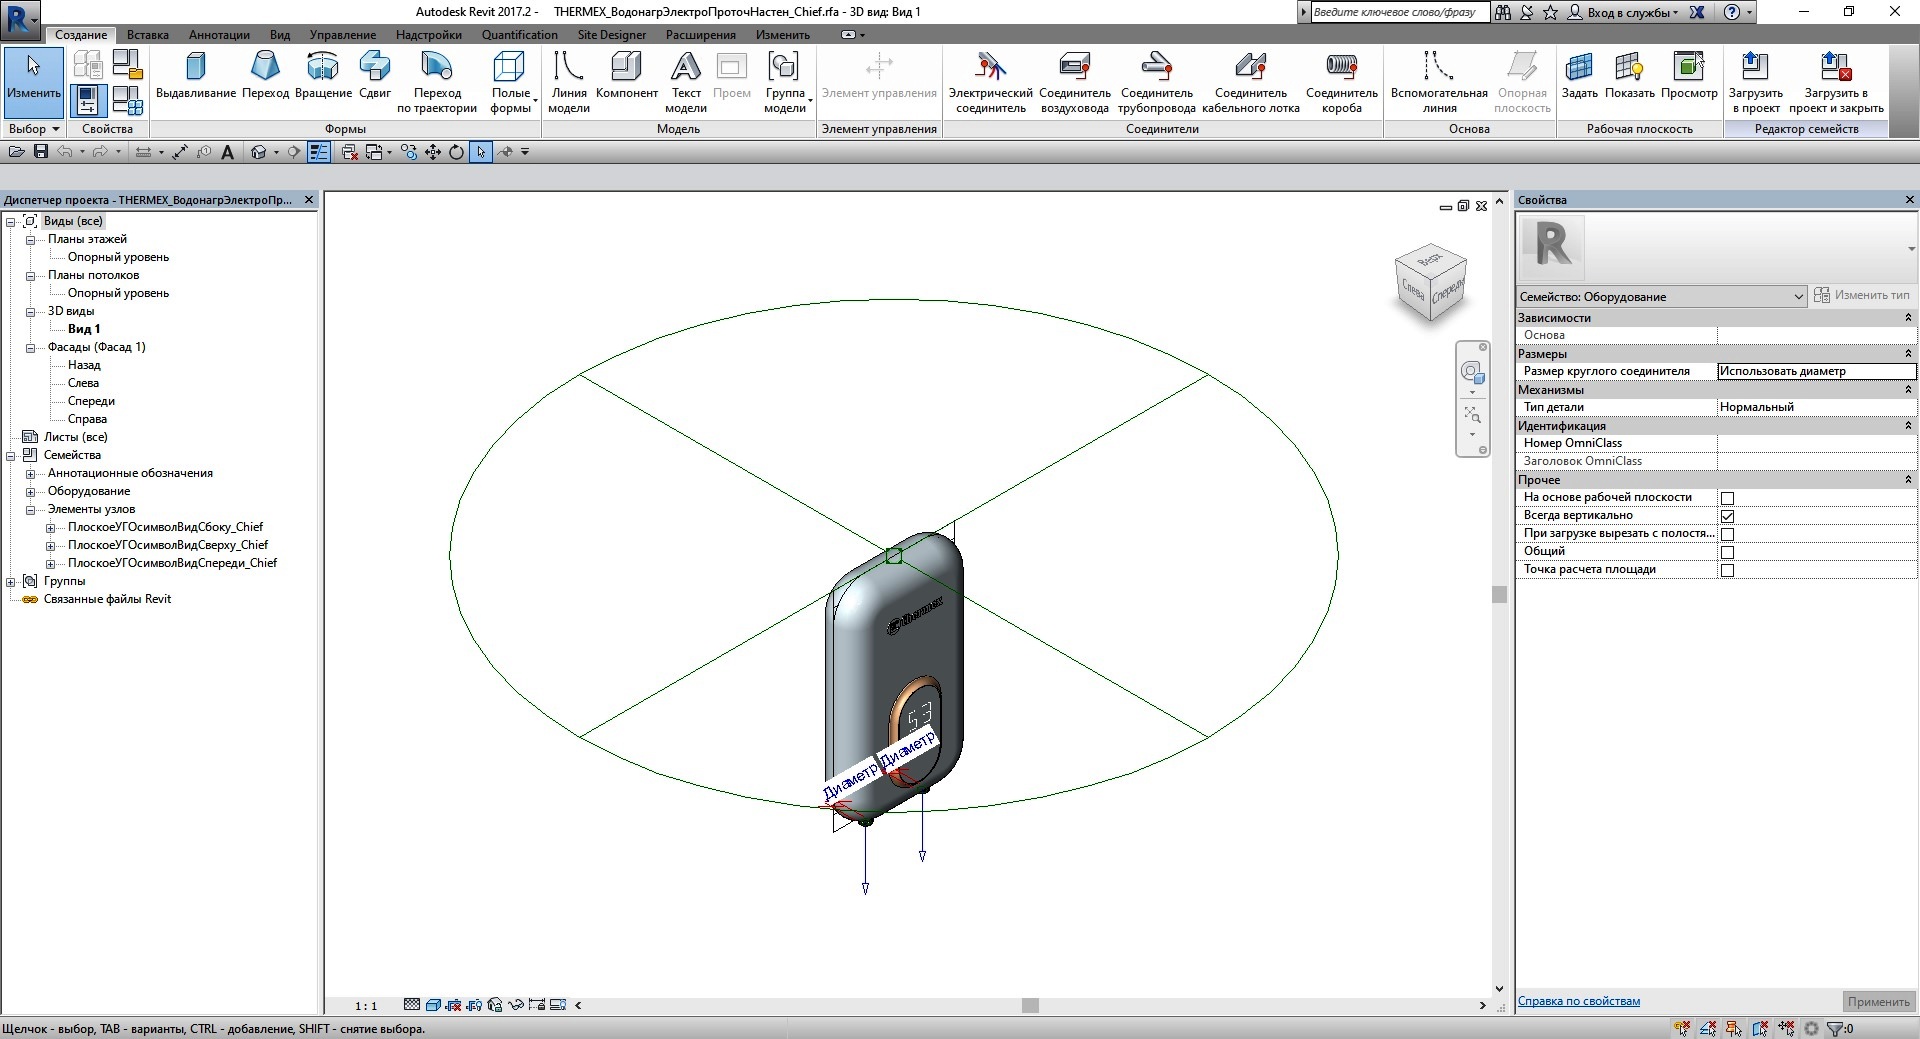Image resolution: width=1920 pixels, height=1039 pixels.
Task: Open the Revit application menu button
Action: [x=20, y=18]
